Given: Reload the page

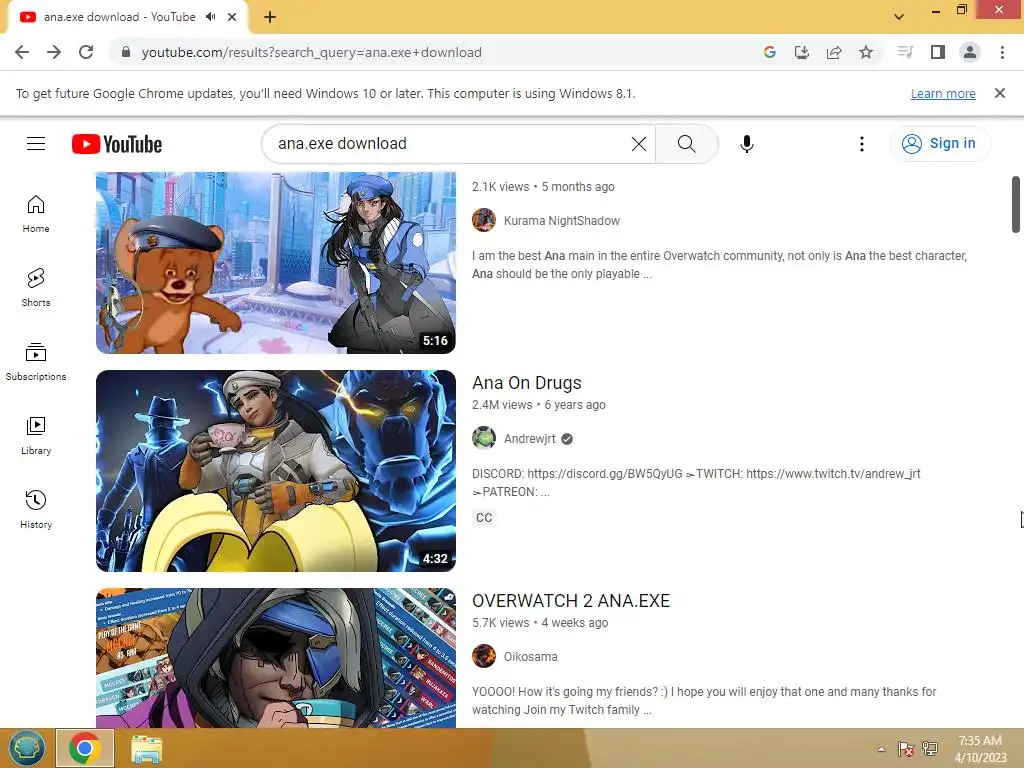Looking at the screenshot, I should pos(86,52).
